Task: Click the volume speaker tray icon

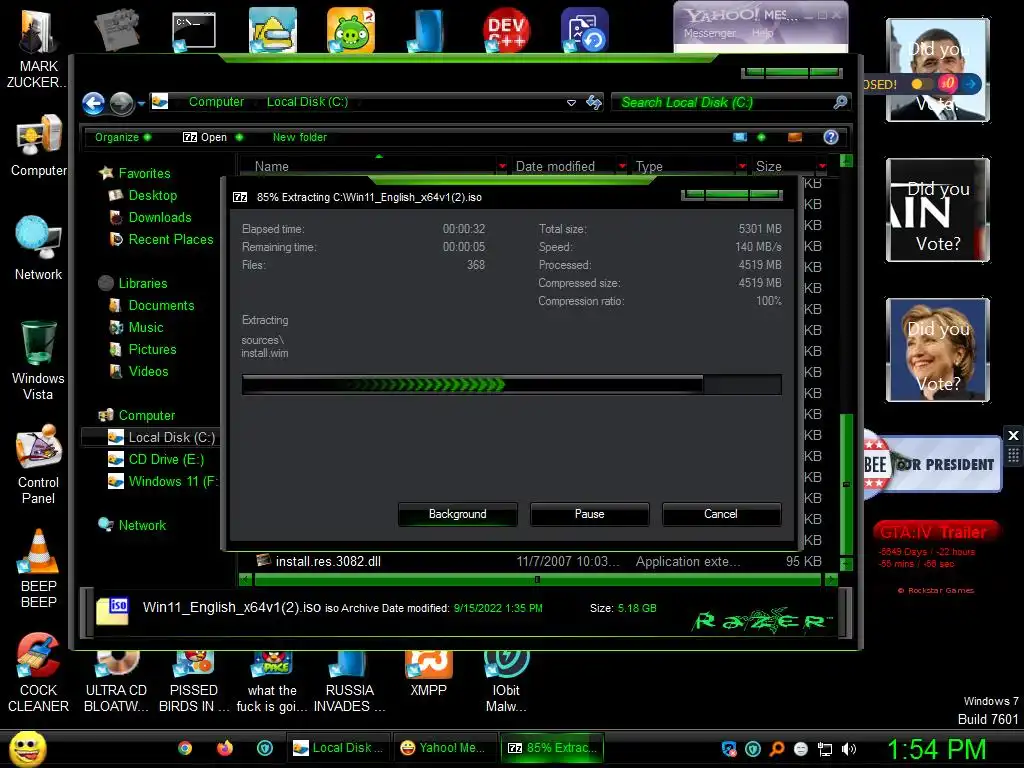Action: [x=849, y=749]
